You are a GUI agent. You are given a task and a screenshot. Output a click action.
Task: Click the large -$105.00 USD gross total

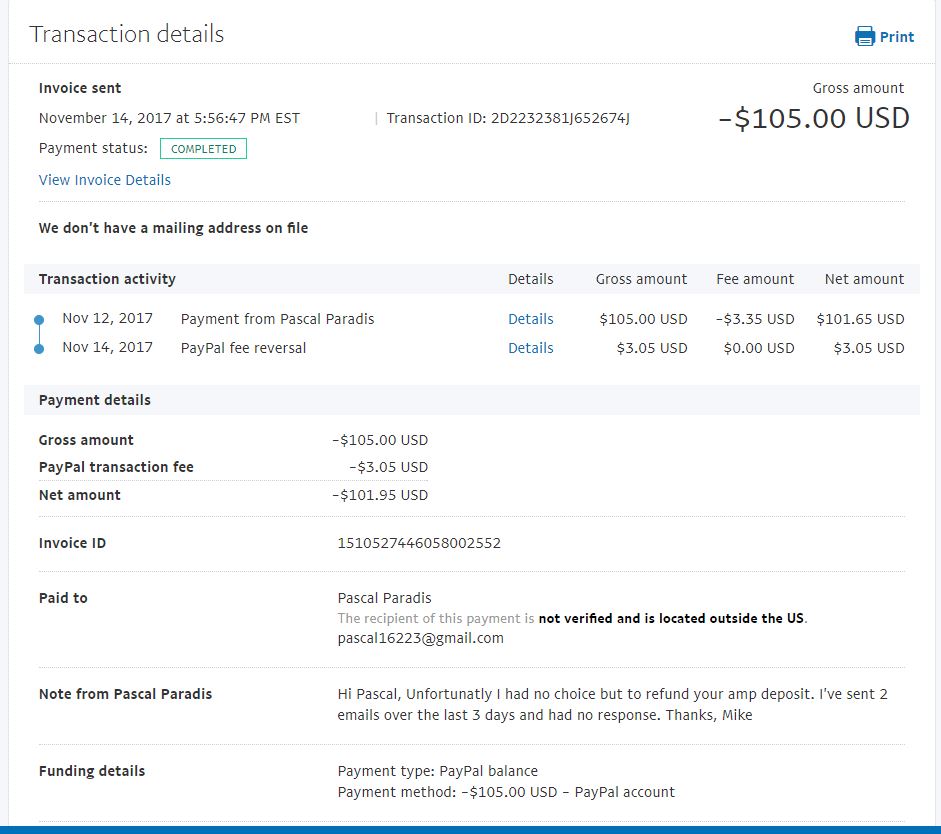pos(814,118)
